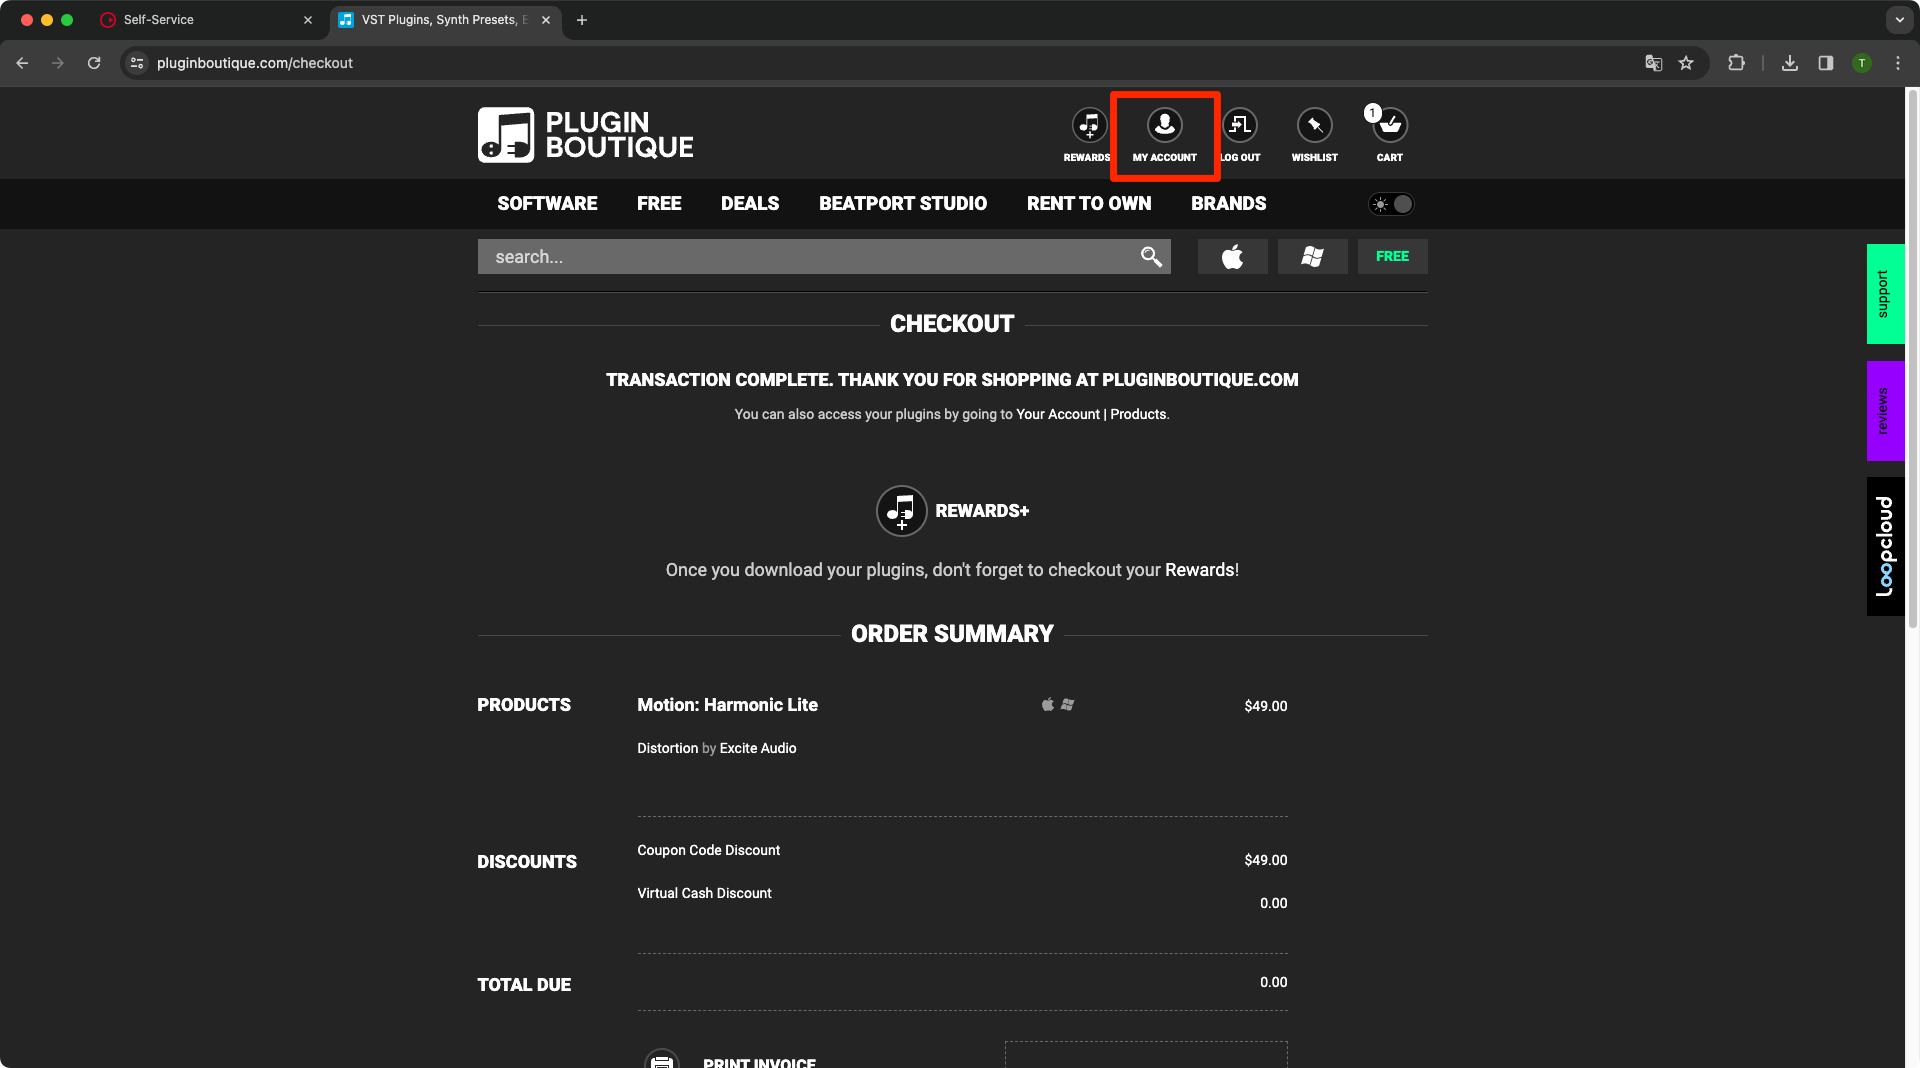This screenshot has width=1920, height=1068.
Task: Toggle the light/dark theme switch
Action: (1391, 204)
